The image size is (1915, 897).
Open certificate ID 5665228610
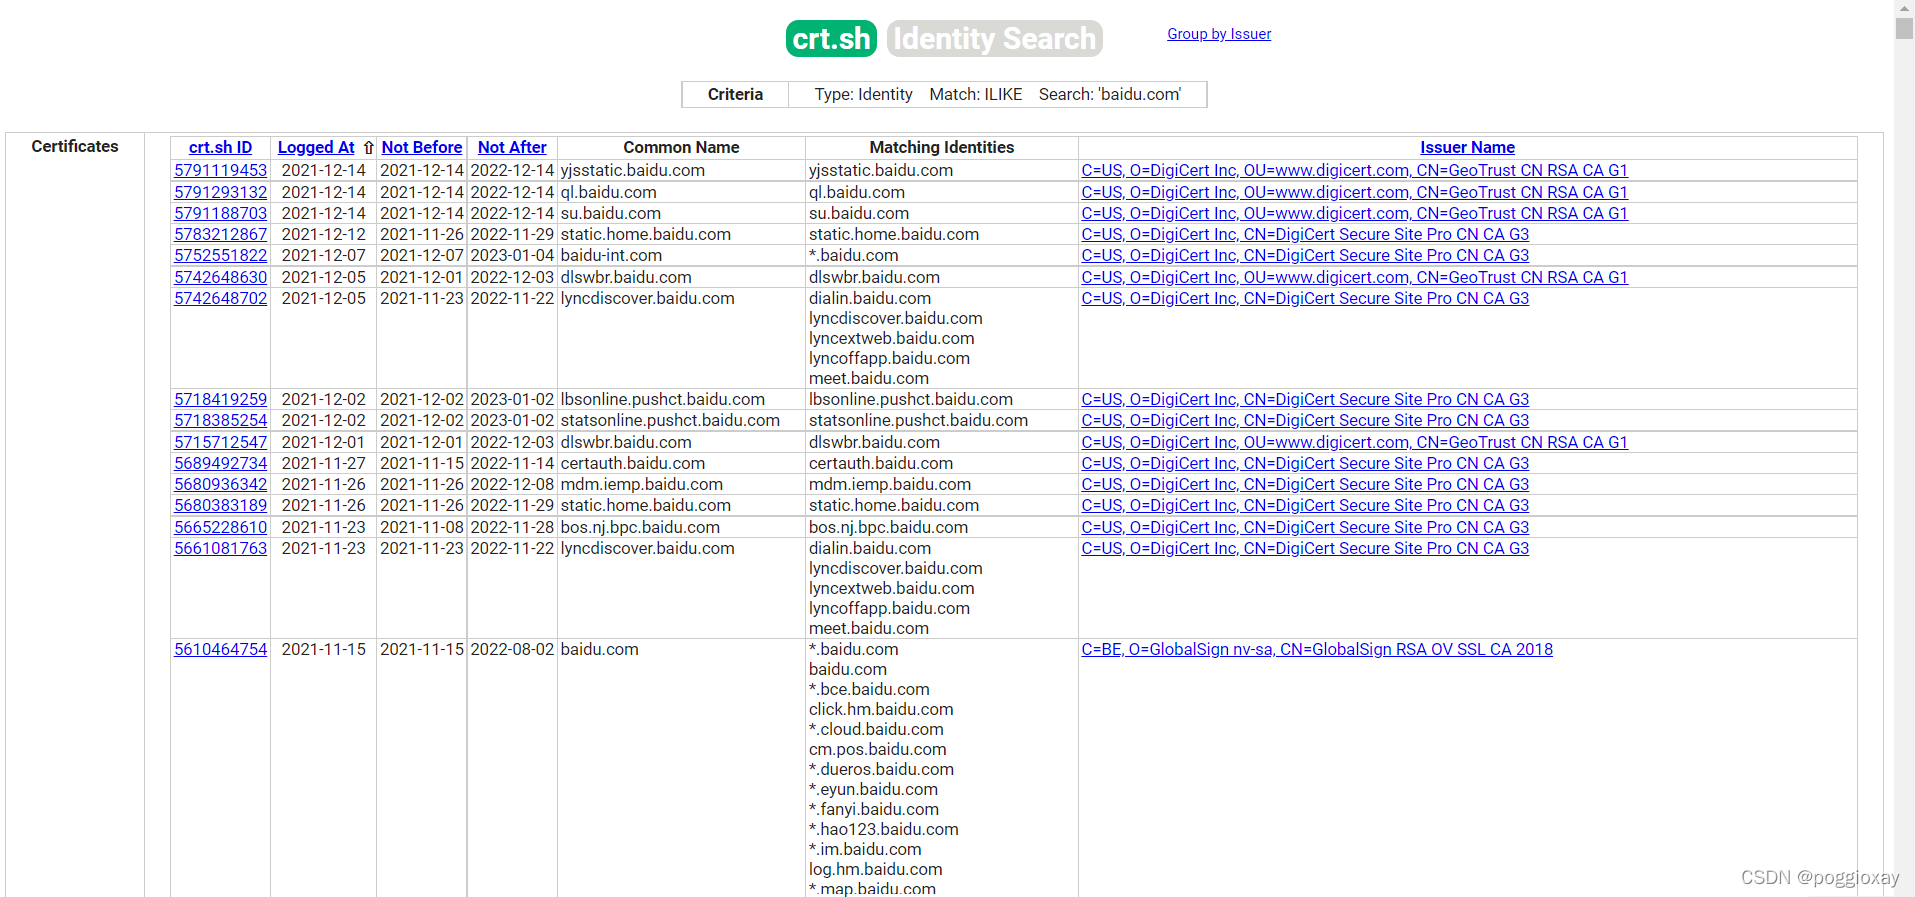tap(221, 527)
